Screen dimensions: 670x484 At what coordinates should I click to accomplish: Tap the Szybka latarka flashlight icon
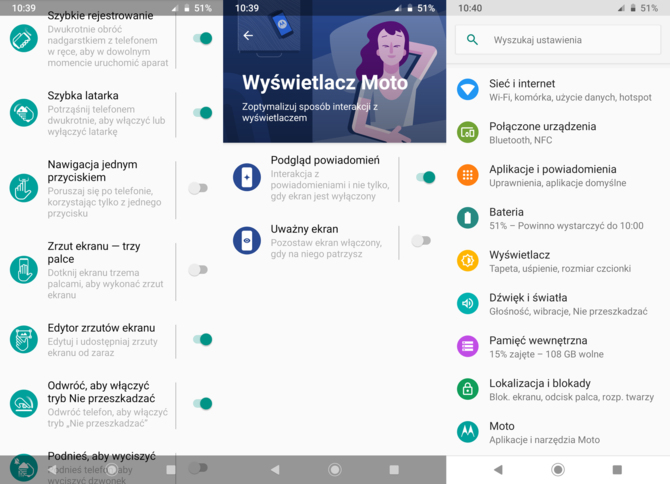24,113
